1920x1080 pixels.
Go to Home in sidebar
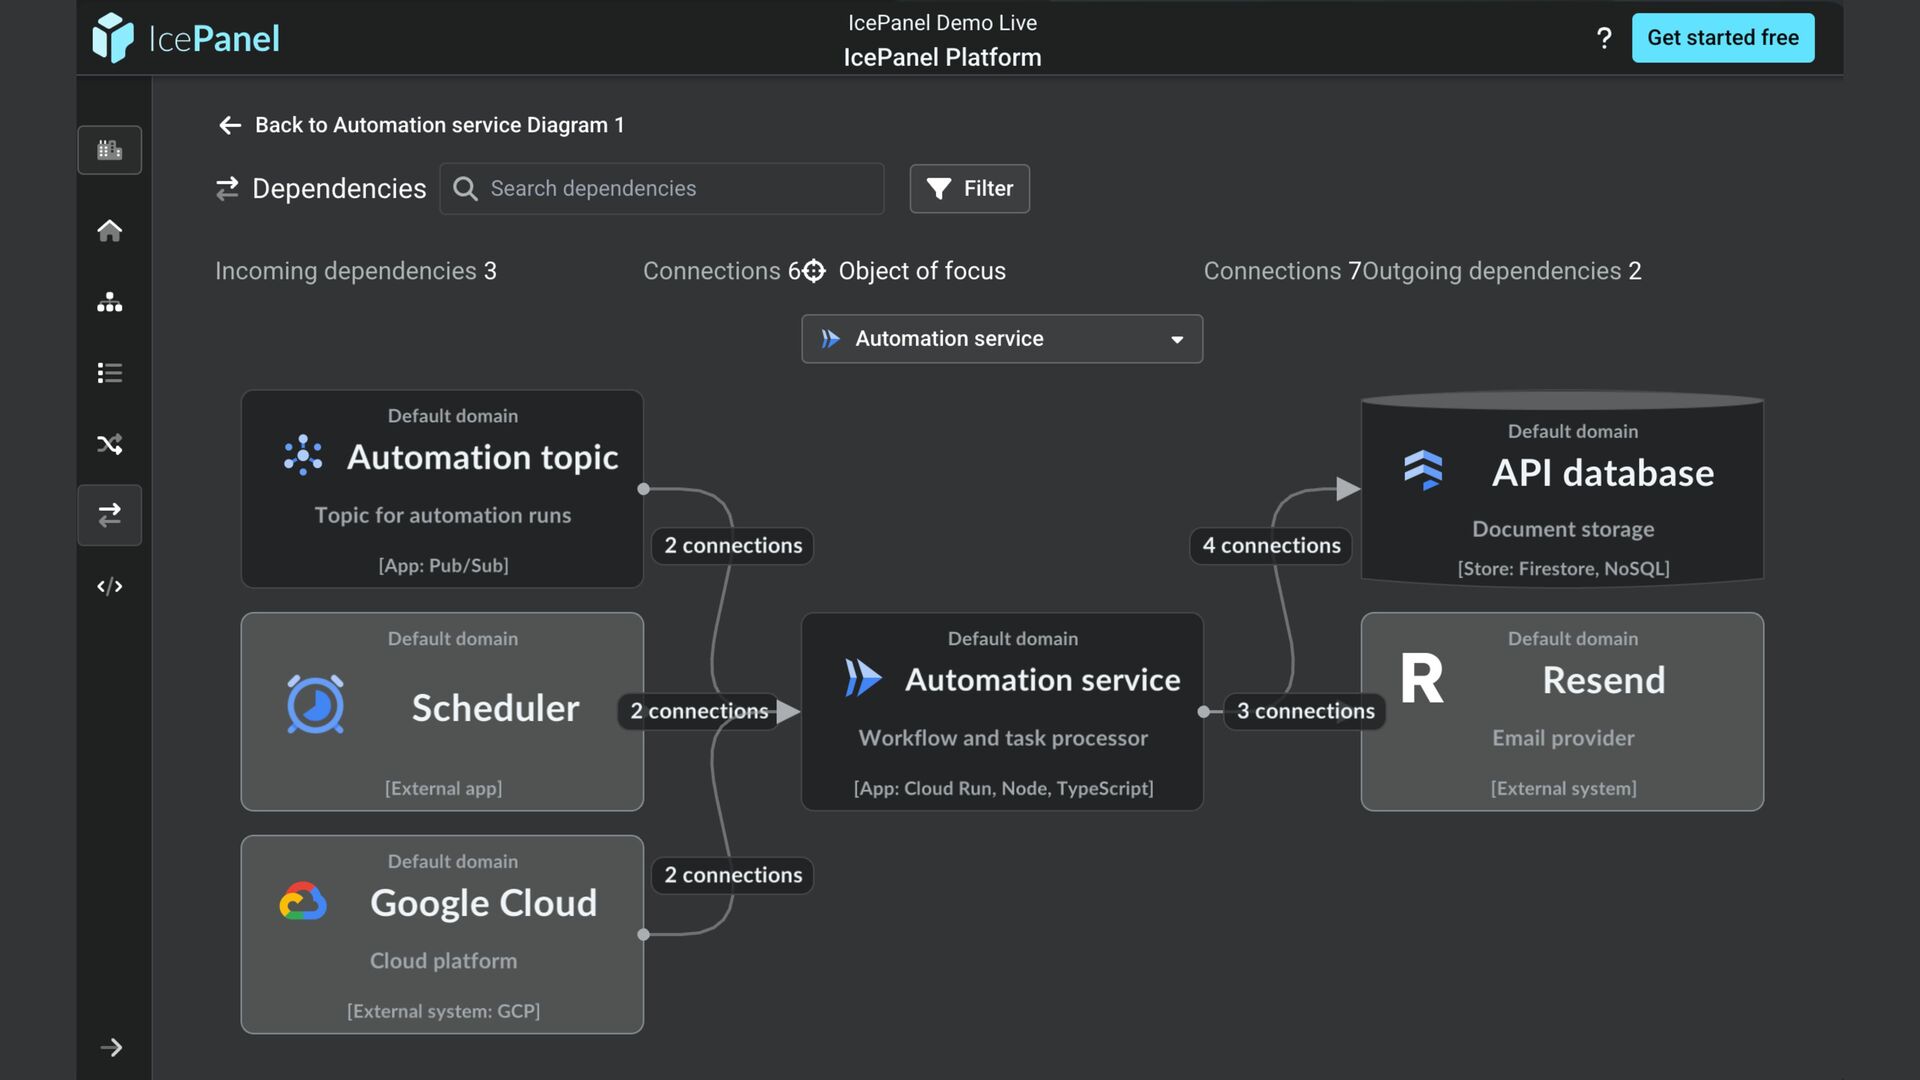tap(110, 230)
